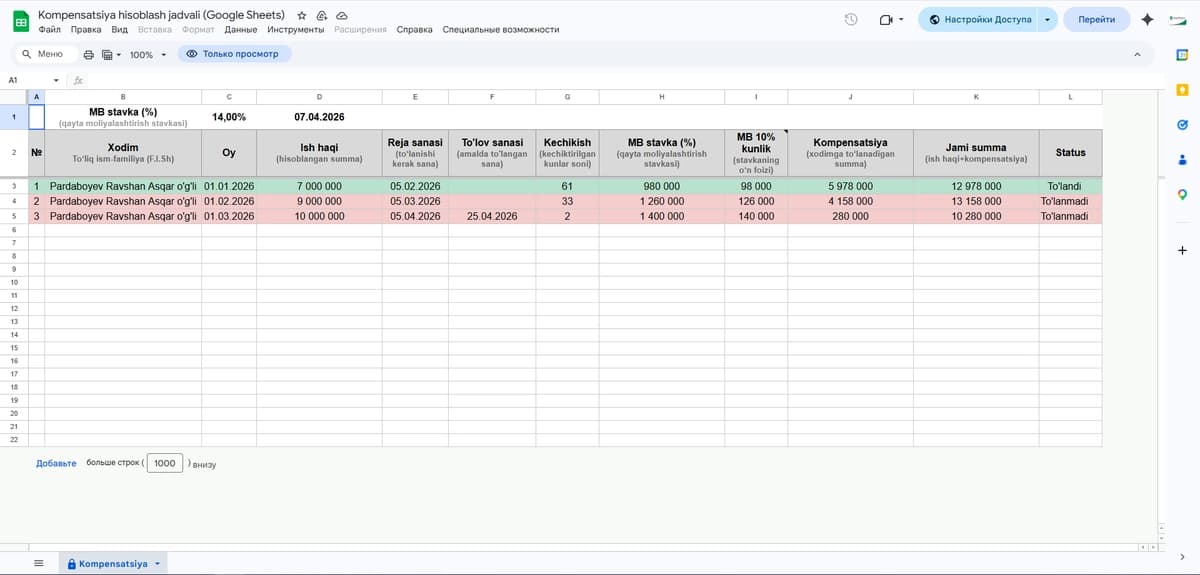Star this spreadsheet
This screenshot has width=1200, height=575.
(x=302, y=16)
